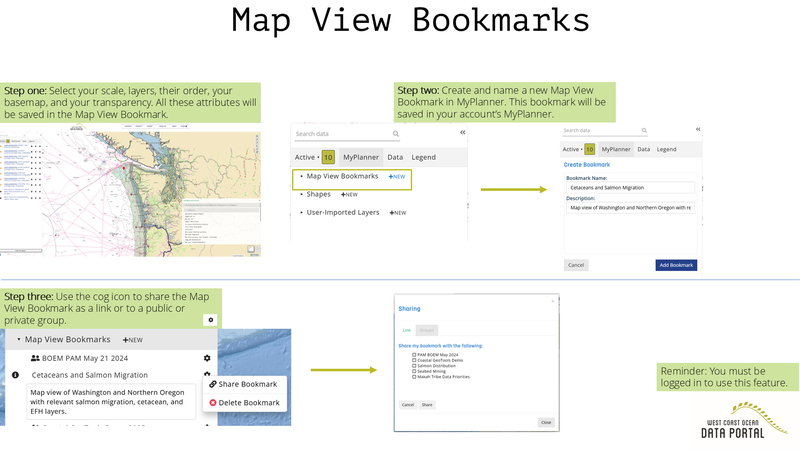Screen dimensions: 800x450
Task: Click the red X icon of Delete Bookmark
Action: tap(213, 403)
